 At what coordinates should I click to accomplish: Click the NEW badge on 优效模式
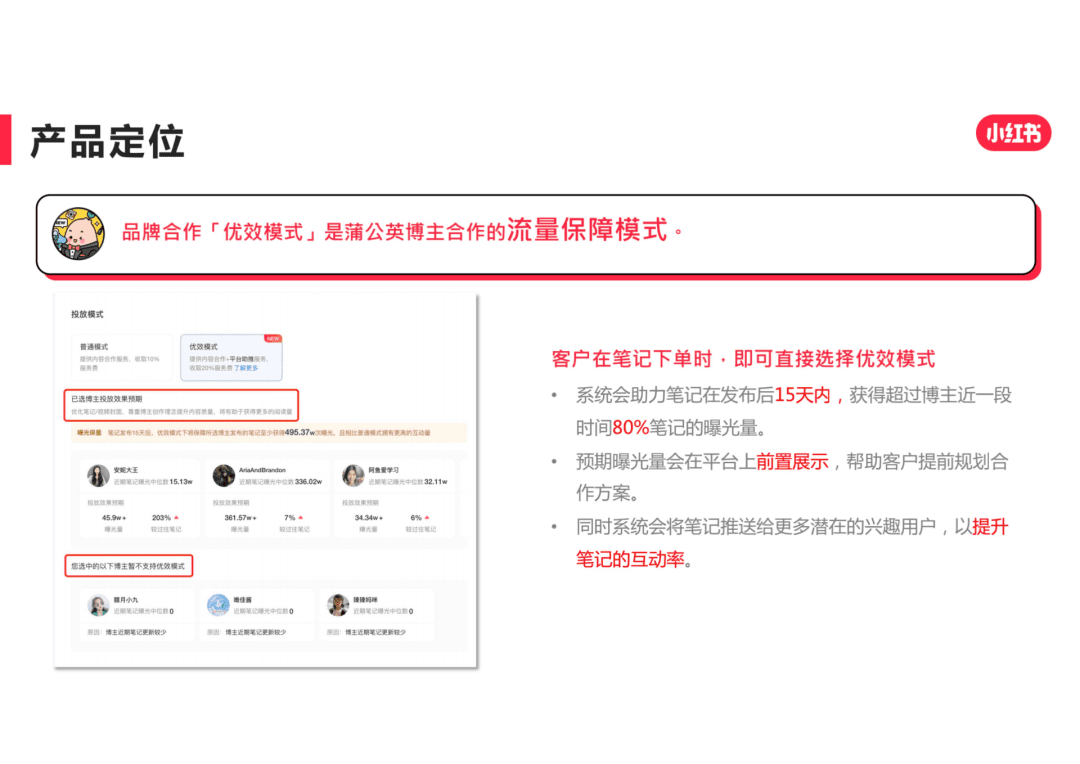273,338
